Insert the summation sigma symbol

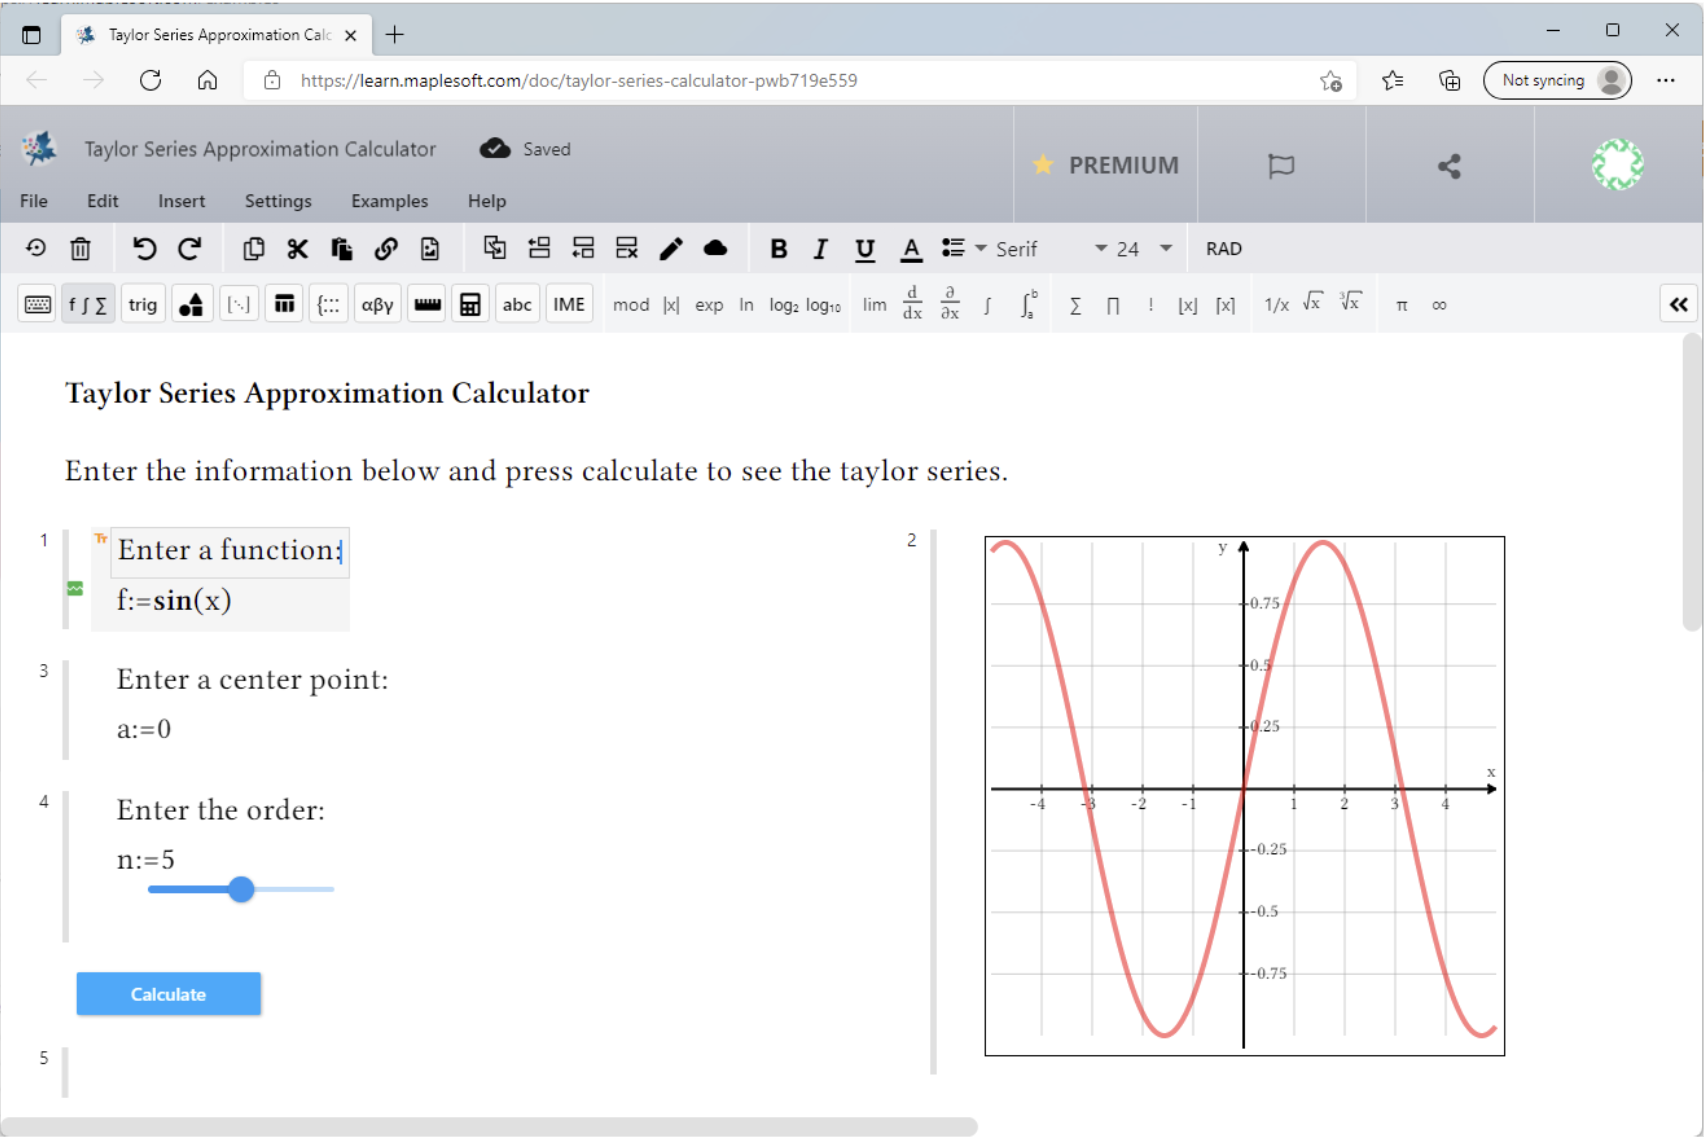click(1075, 305)
